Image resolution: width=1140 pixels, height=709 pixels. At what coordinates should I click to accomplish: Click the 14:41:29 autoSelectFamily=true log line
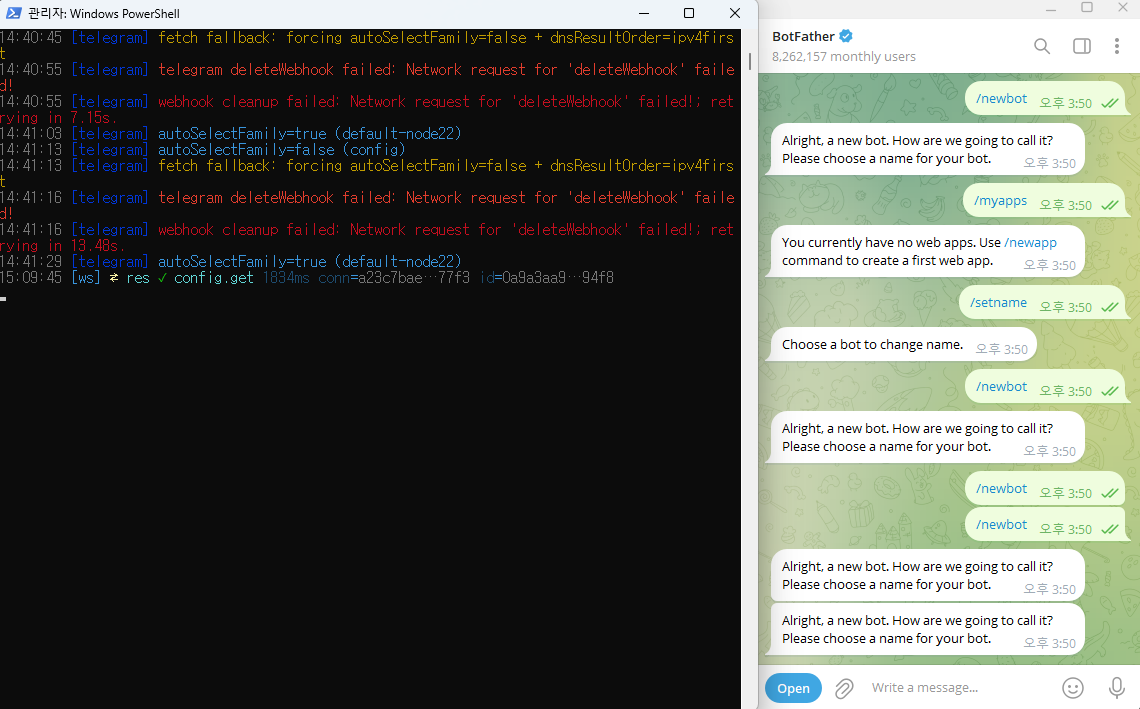pyautogui.click(x=230, y=262)
